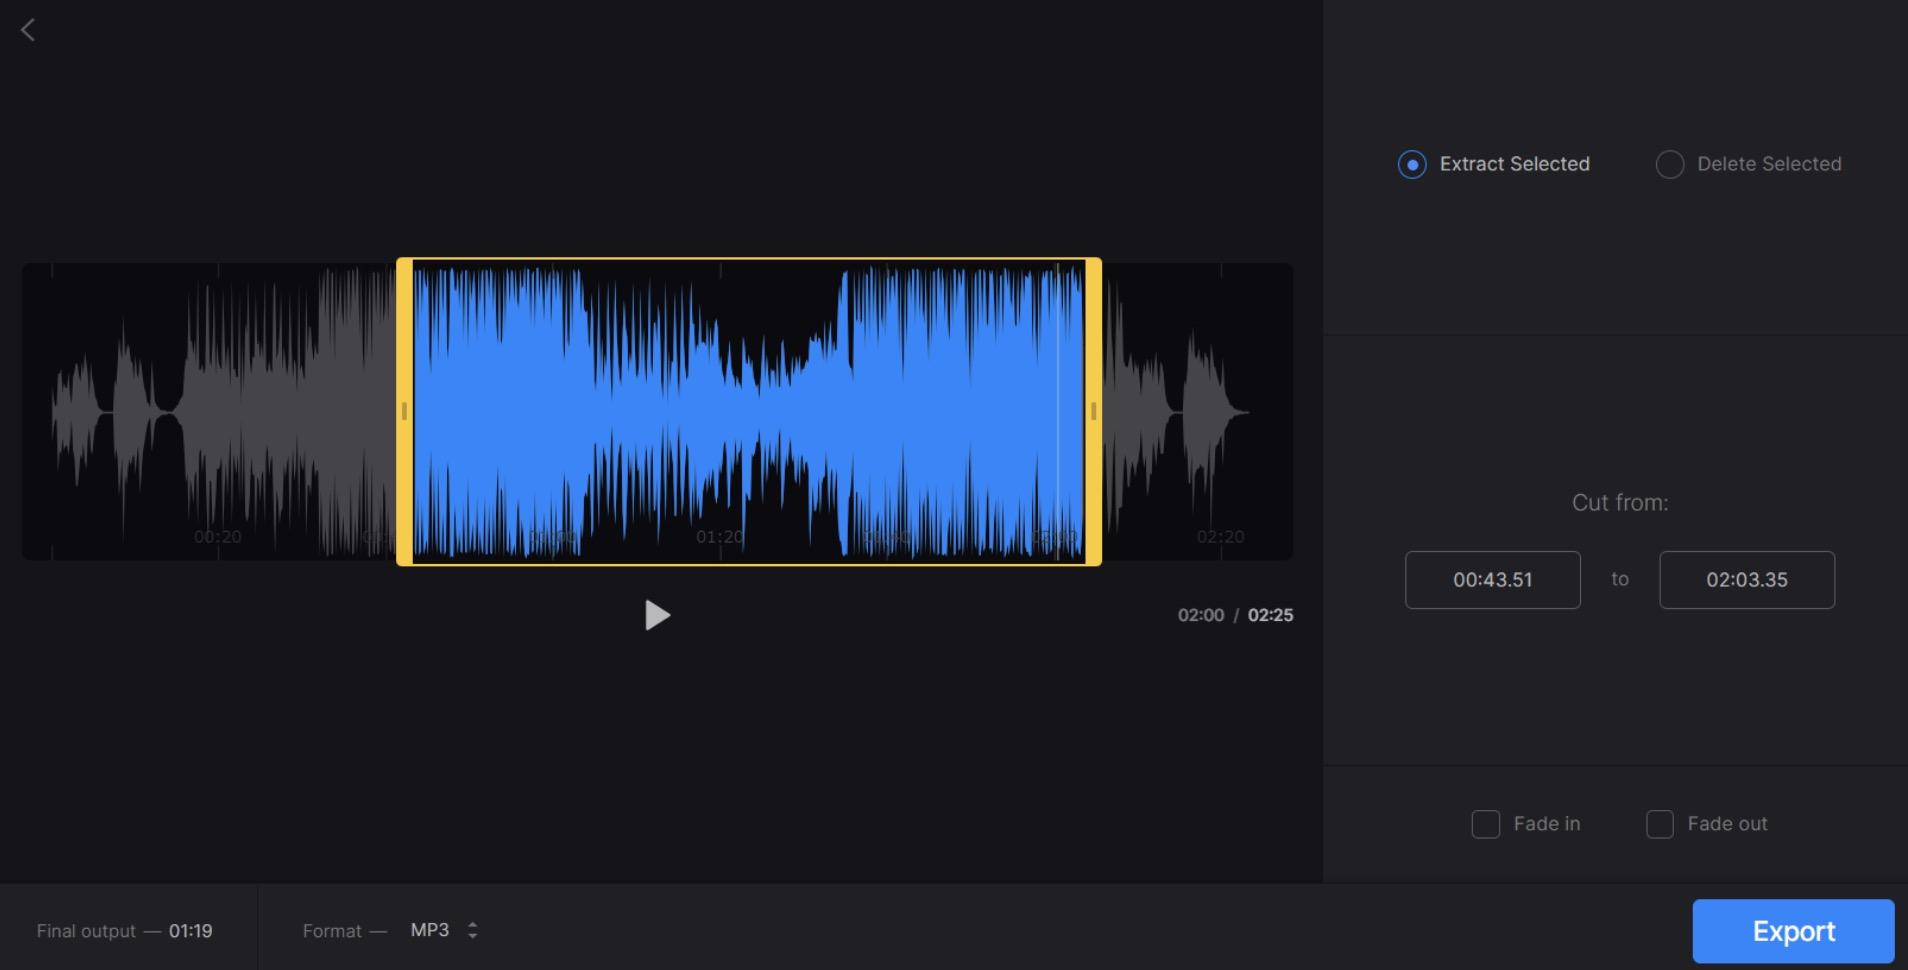Click the end time field 02:03.35

[1747, 580]
